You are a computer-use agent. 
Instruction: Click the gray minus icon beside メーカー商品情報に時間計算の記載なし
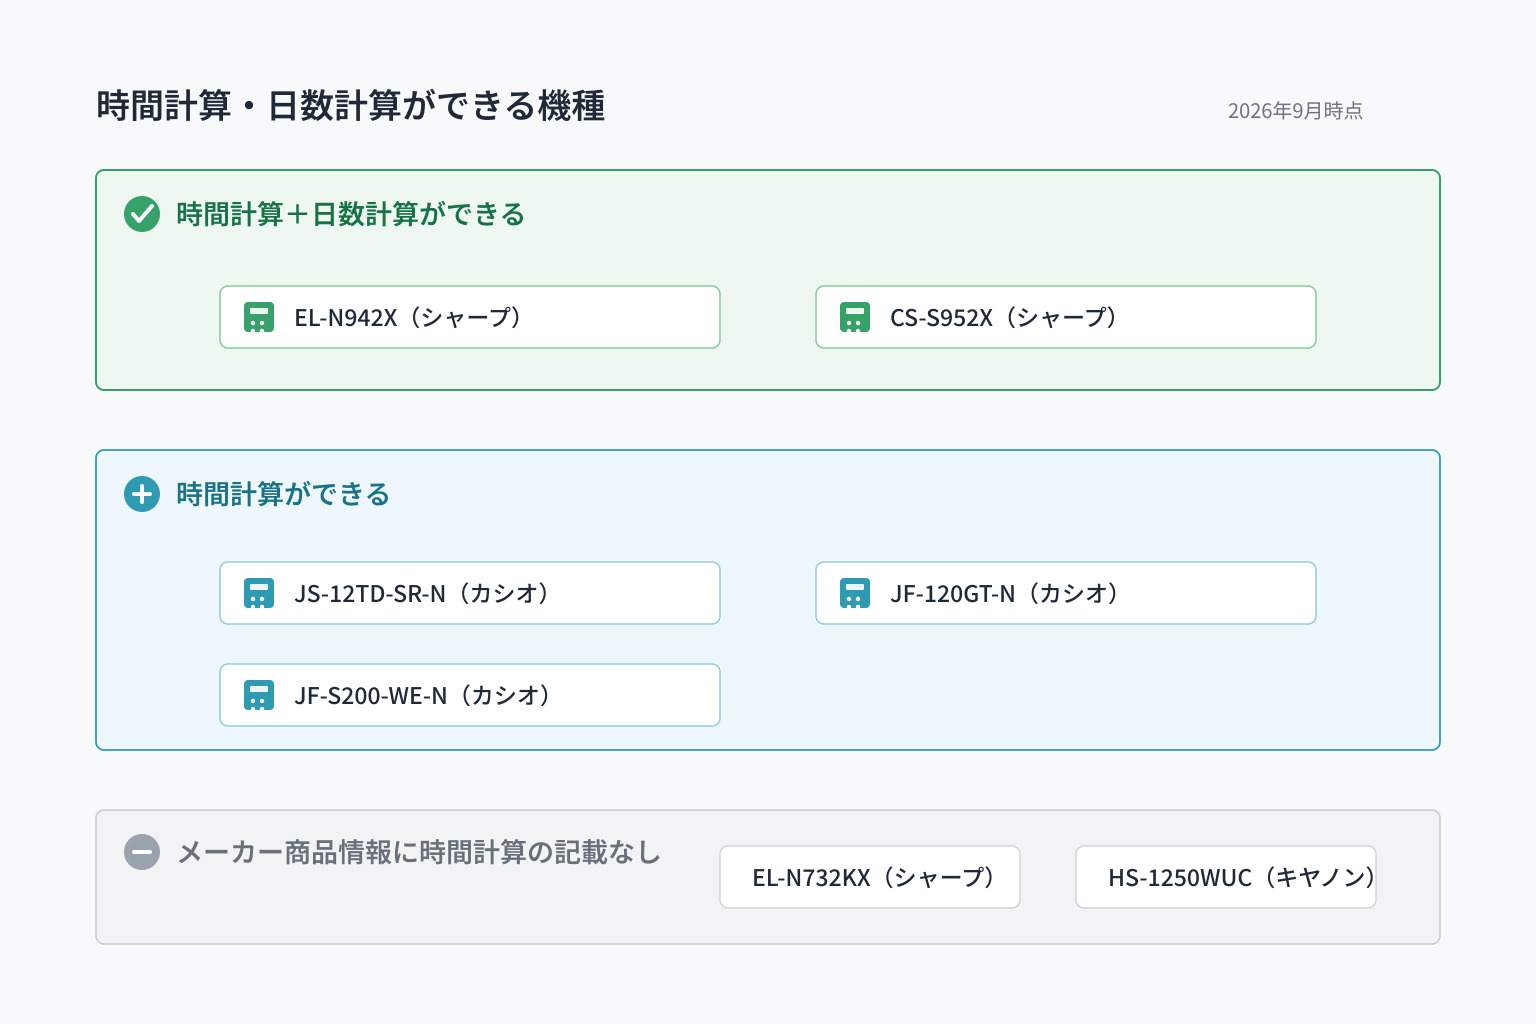click(x=142, y=852)
